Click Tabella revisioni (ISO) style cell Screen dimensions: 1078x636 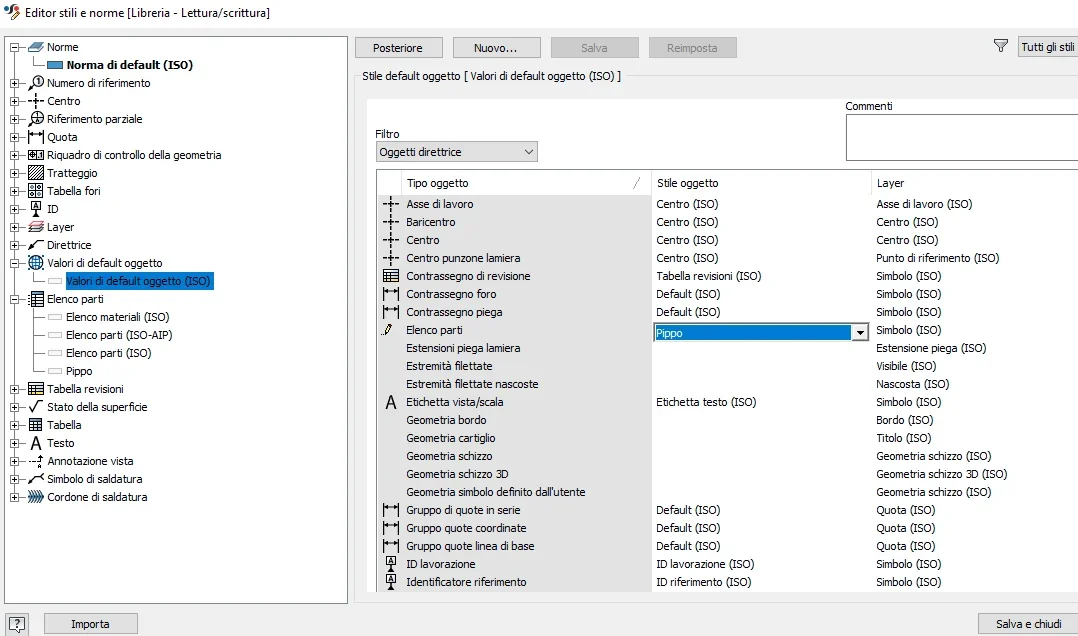[x=709, y=276]
